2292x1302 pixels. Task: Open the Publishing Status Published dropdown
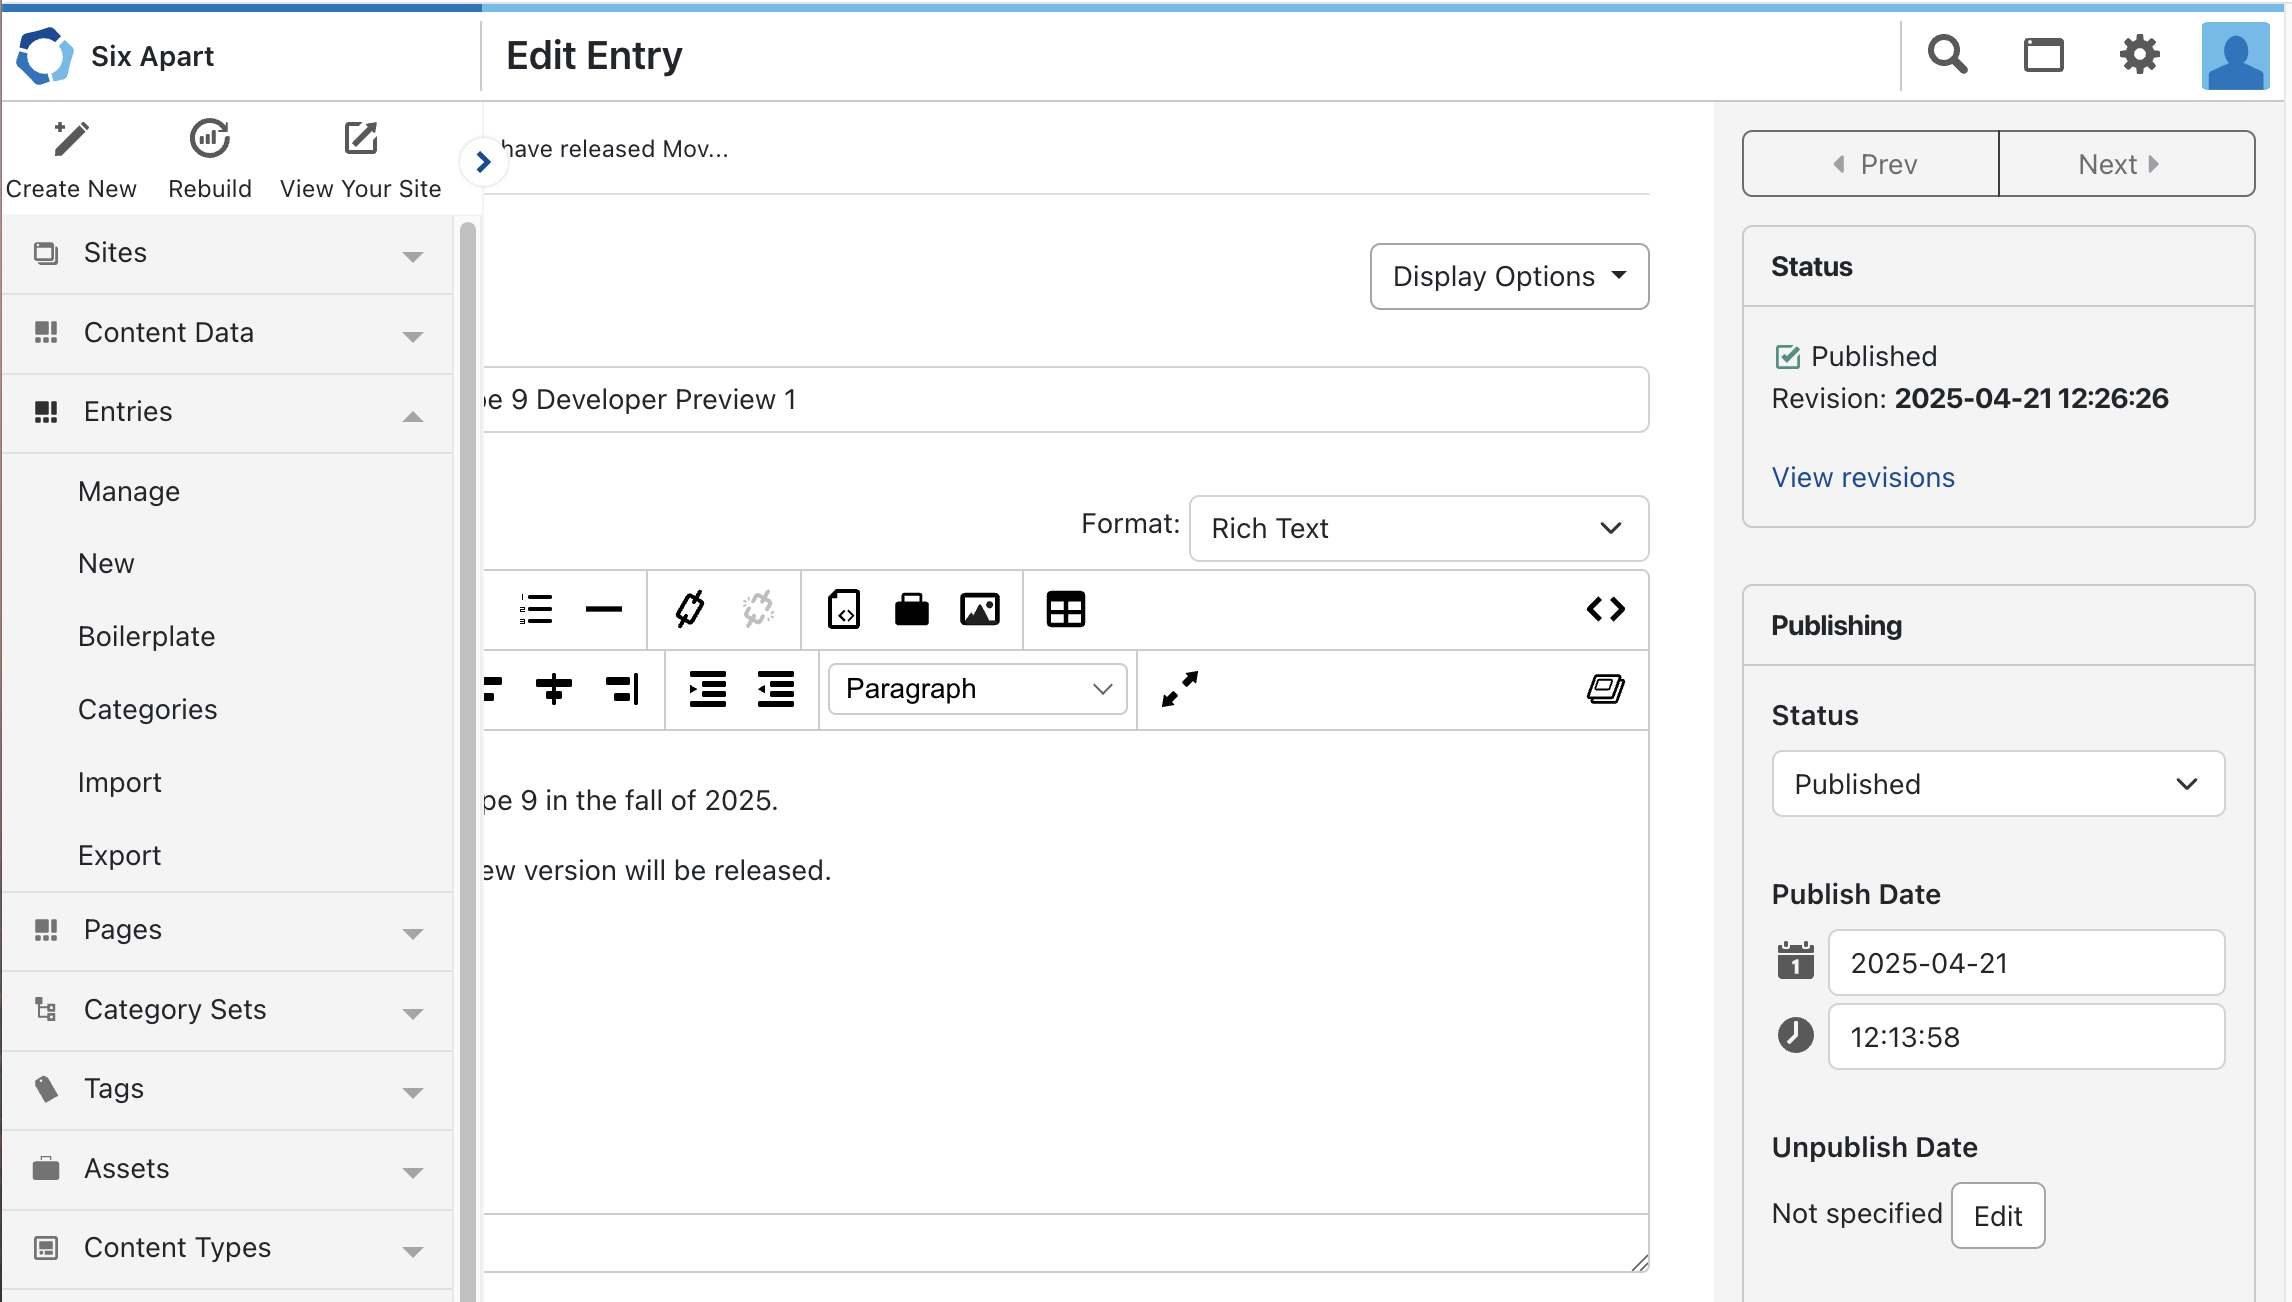pyautogui.click(x=1997, y=784)
